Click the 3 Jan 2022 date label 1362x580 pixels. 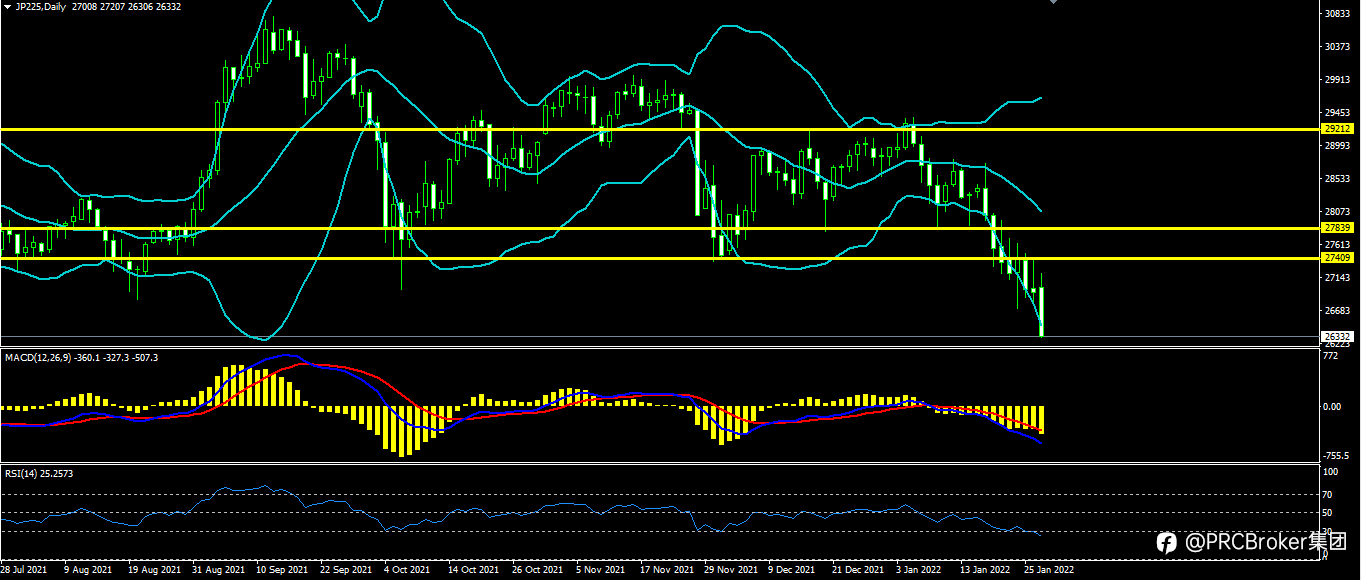919,570
